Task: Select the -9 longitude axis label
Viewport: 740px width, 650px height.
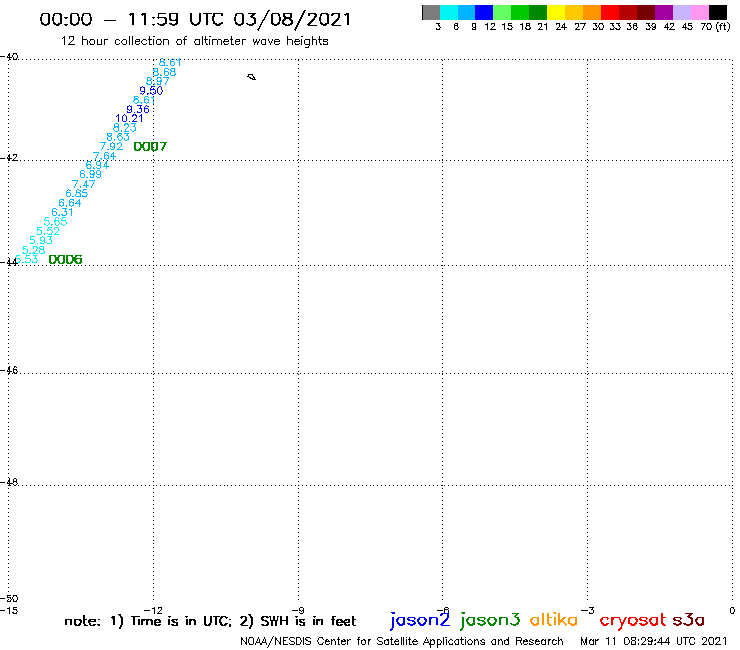Action: (x=298, y=611)
